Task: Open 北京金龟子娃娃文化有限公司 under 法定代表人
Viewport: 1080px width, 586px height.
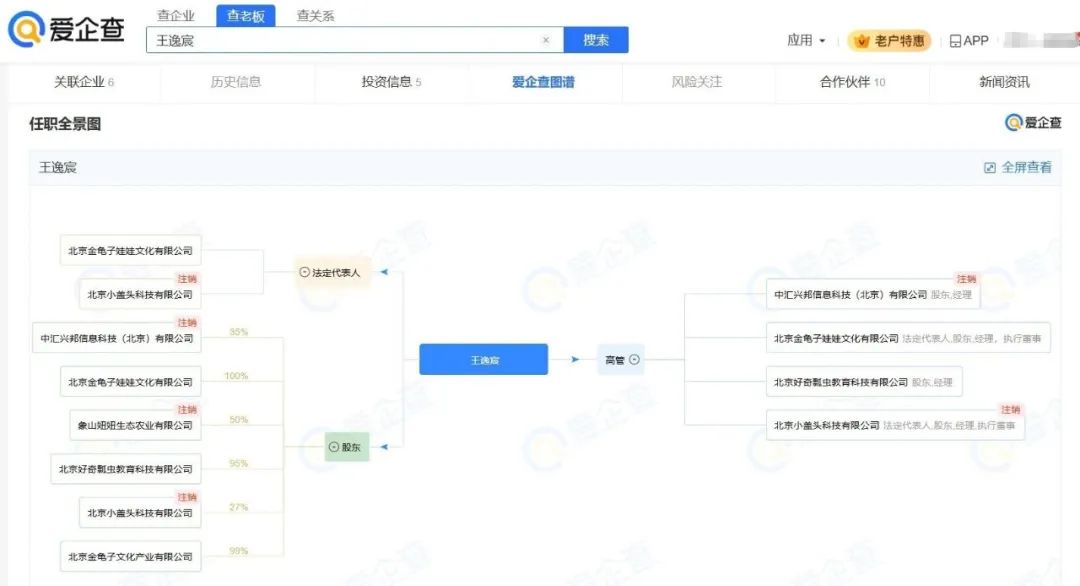Action: [x=130, y=251]
